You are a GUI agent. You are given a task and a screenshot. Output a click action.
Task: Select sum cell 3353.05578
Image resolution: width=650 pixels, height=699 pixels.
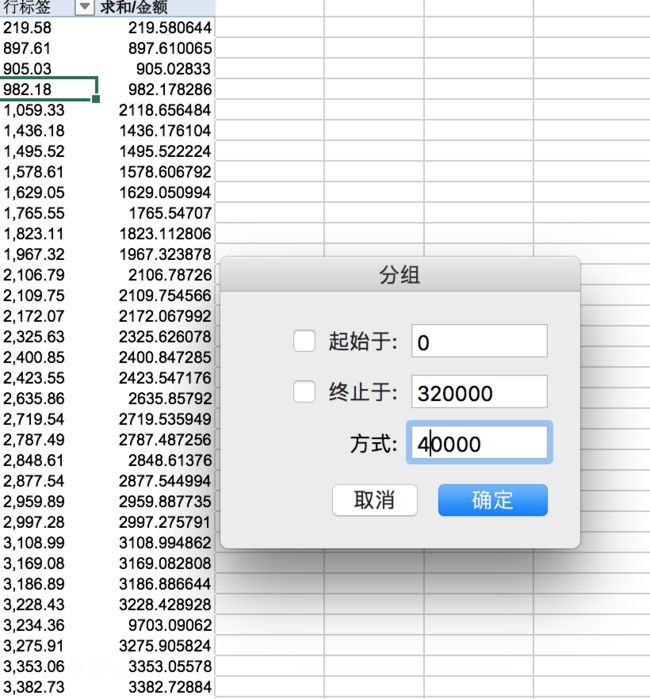click(x=156, y=666)
